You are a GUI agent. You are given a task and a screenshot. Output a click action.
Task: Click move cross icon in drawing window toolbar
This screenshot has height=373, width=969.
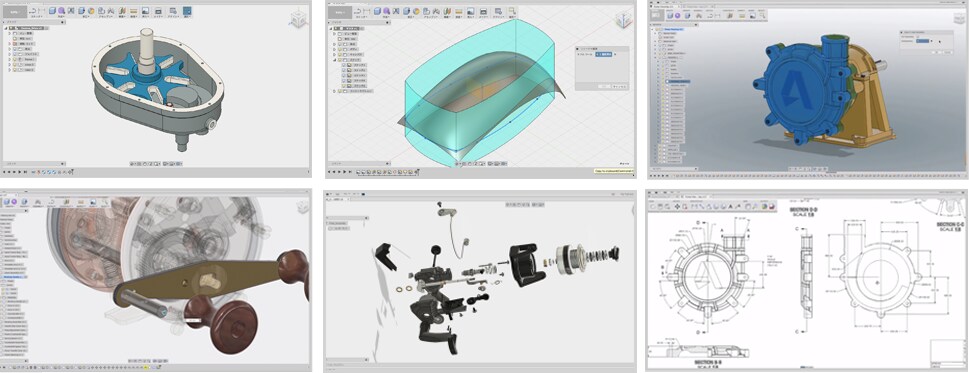[677, 206]
